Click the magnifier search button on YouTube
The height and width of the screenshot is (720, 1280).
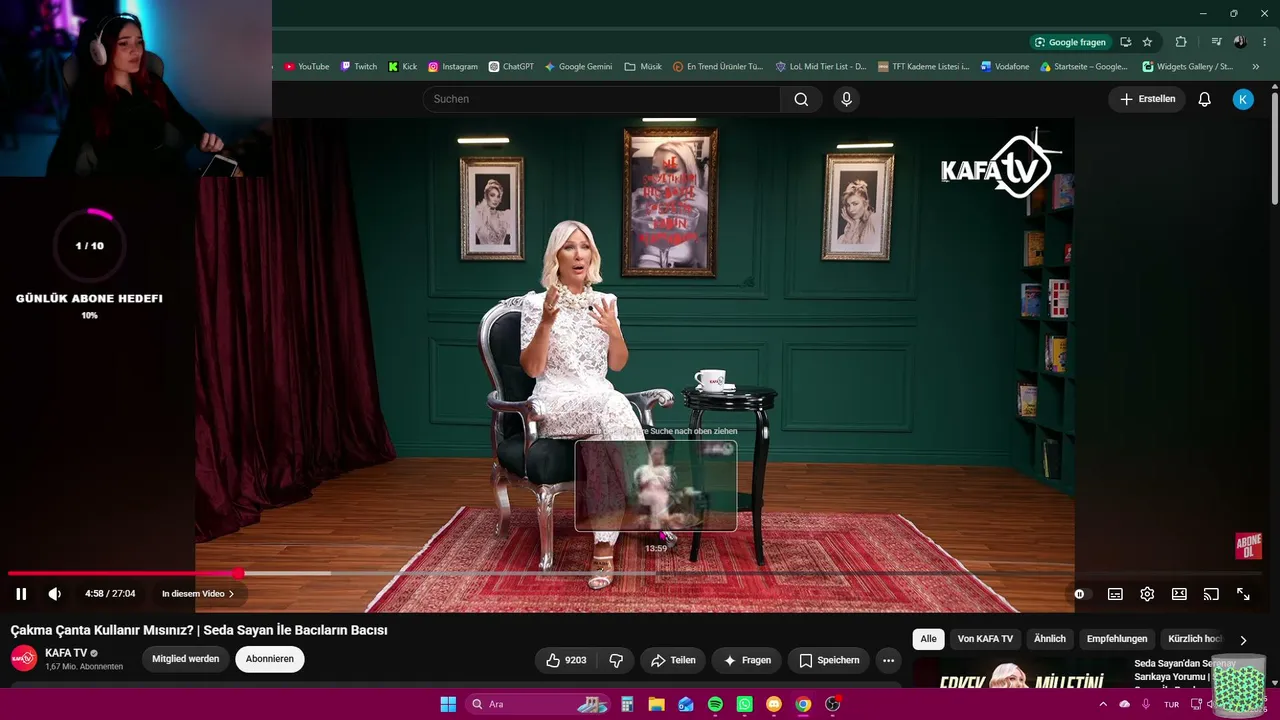tap(801, 99)
